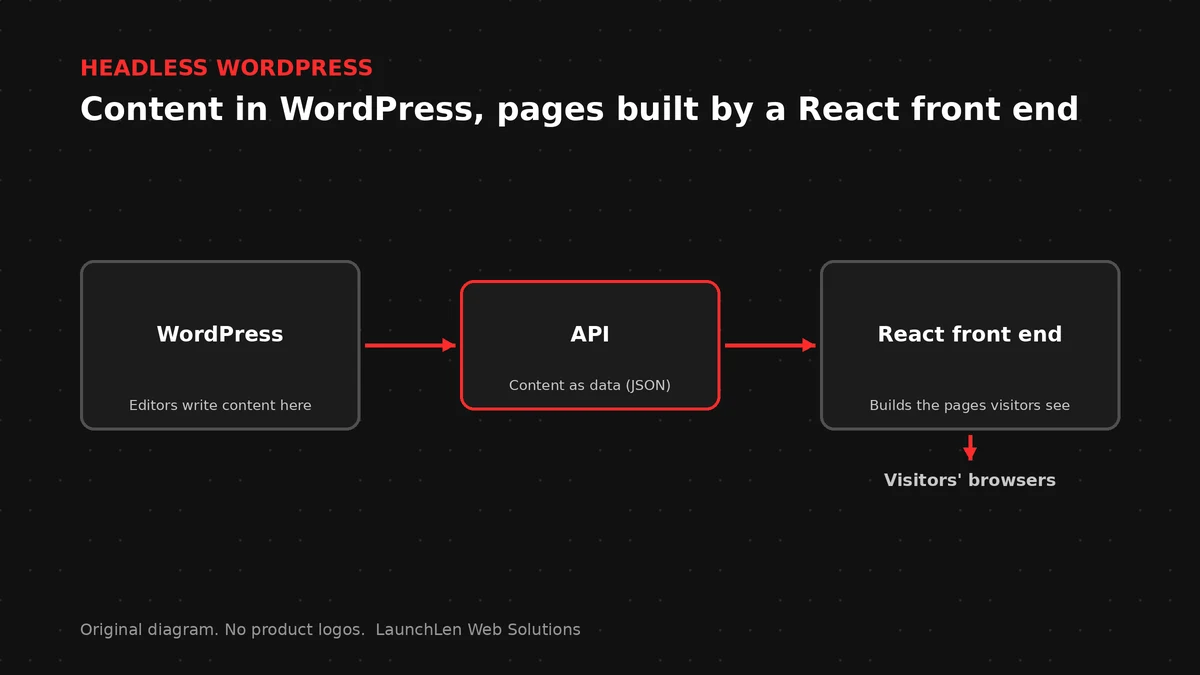The height and width of the screenshot is (675, 1200).
Task: Click "Content as data (JSON)" caption
Action: pos(590,385)
